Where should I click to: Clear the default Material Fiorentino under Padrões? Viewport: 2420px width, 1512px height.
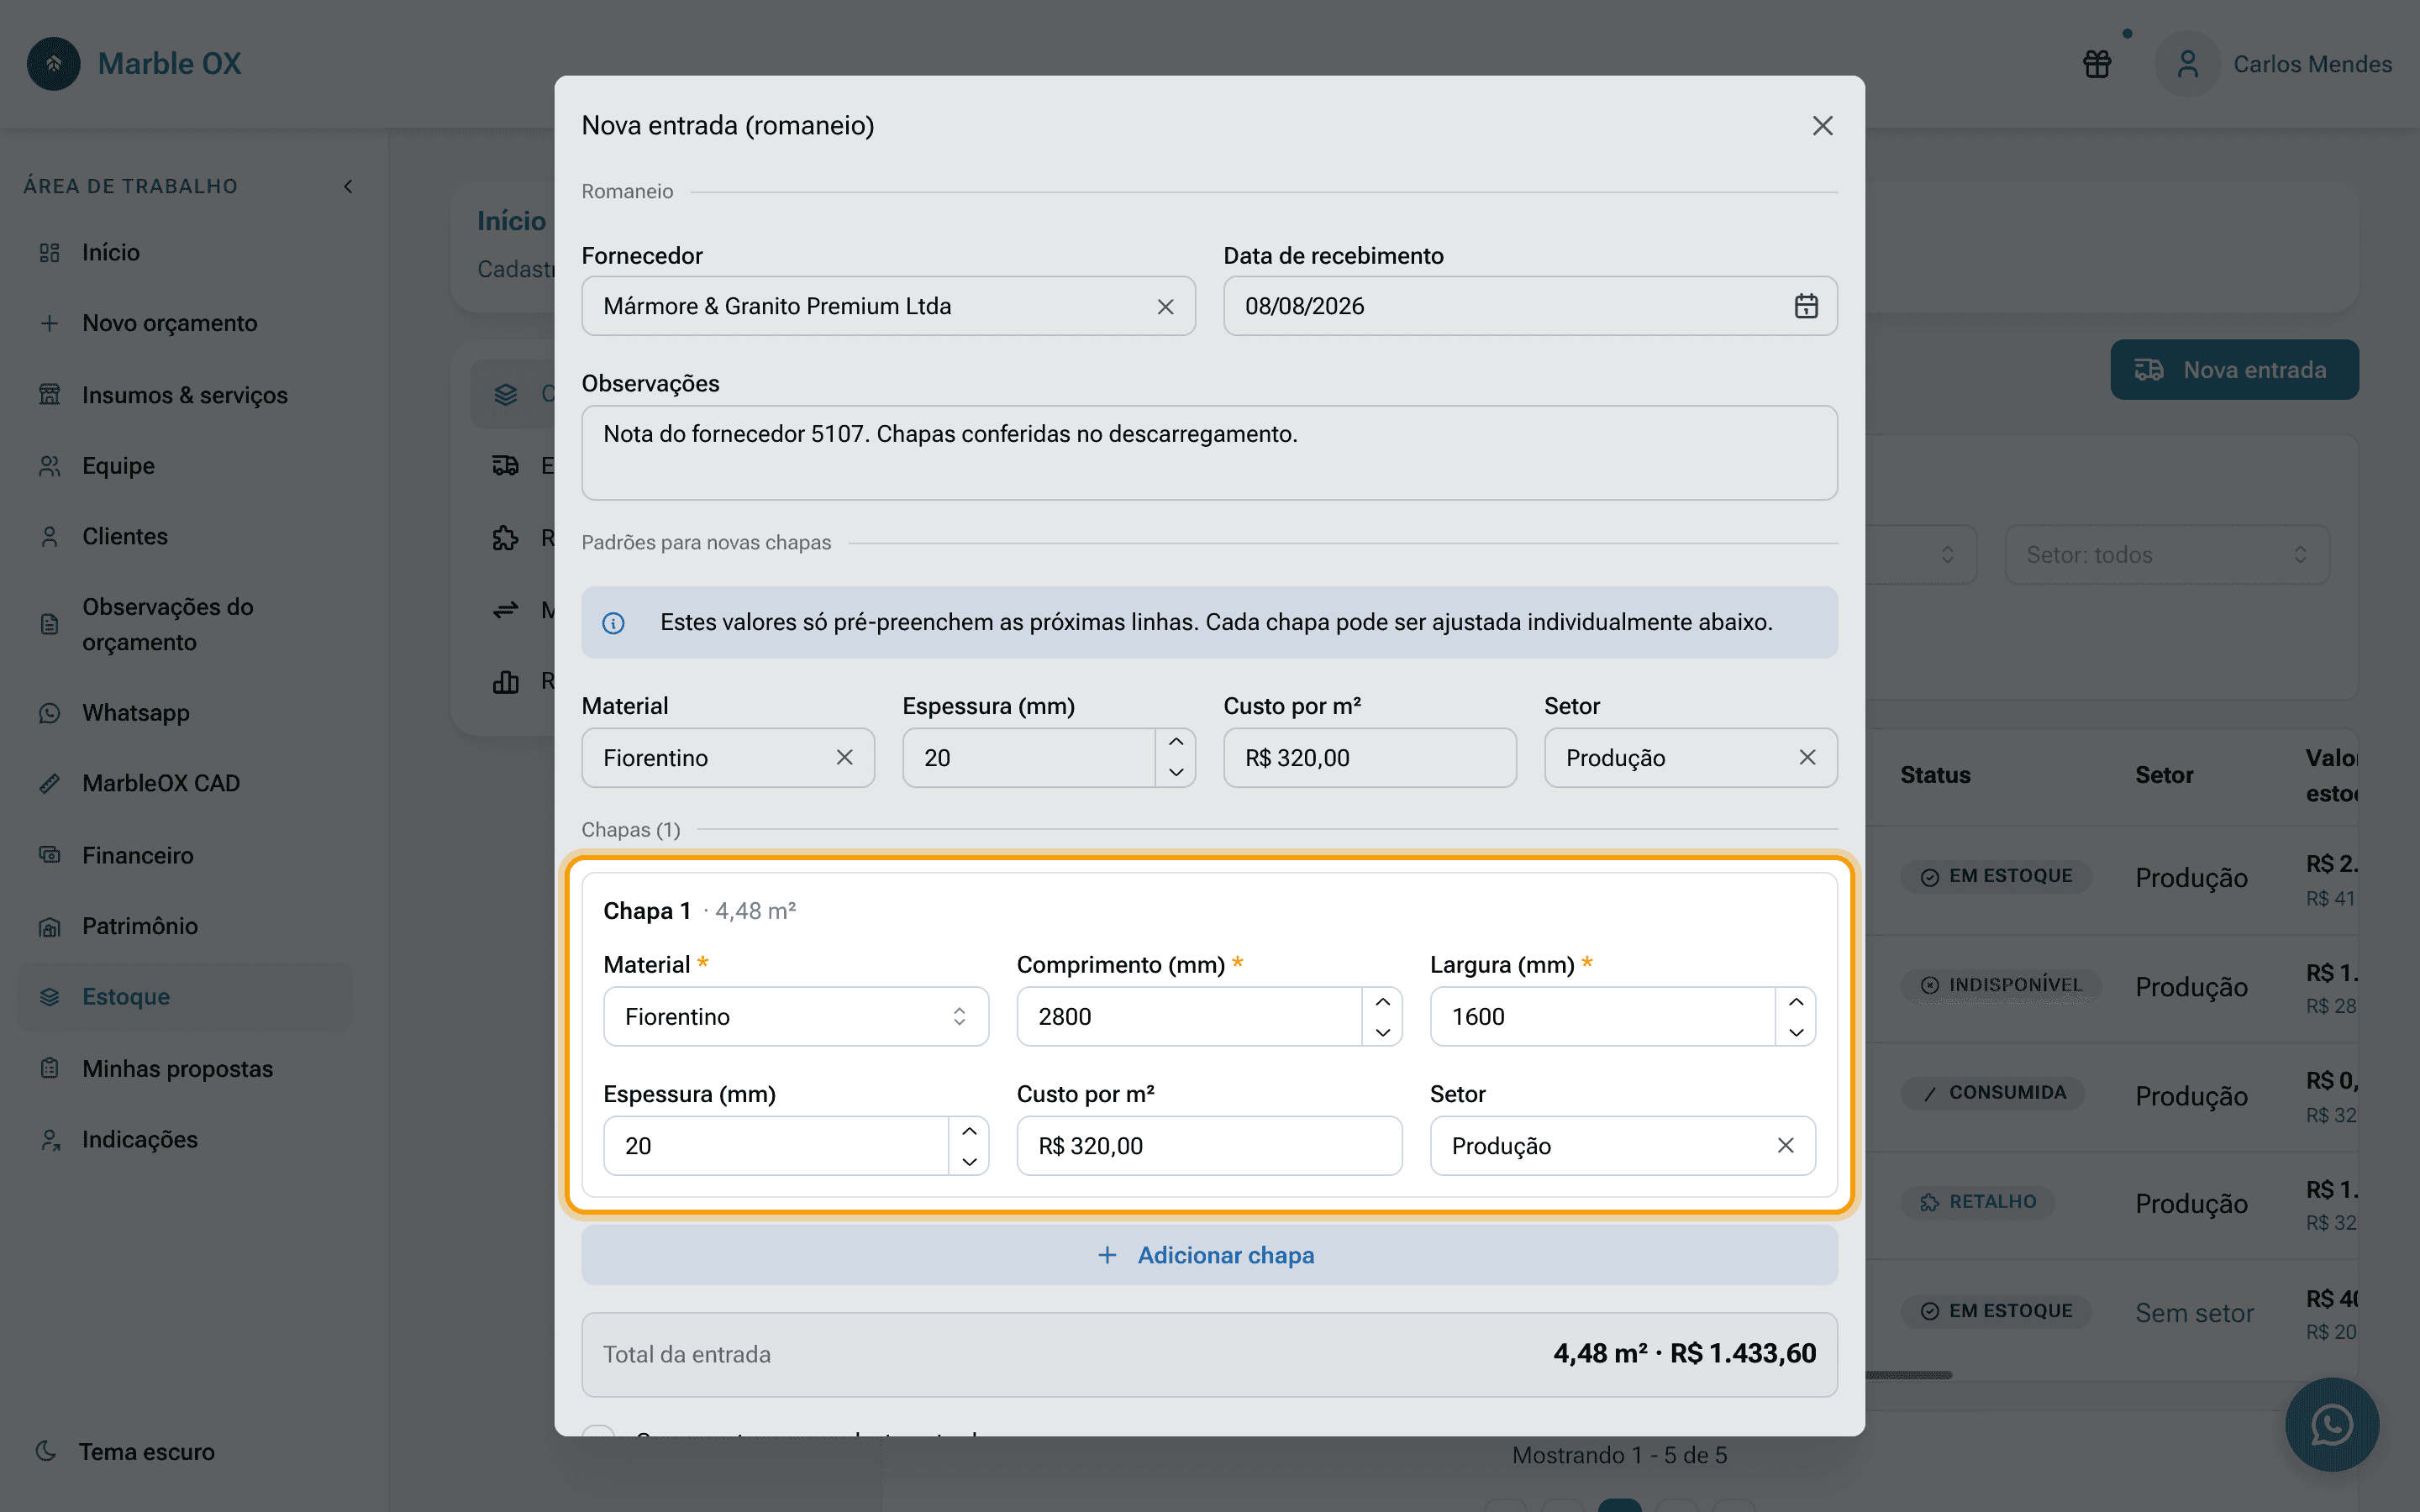[x=845, y=758]
